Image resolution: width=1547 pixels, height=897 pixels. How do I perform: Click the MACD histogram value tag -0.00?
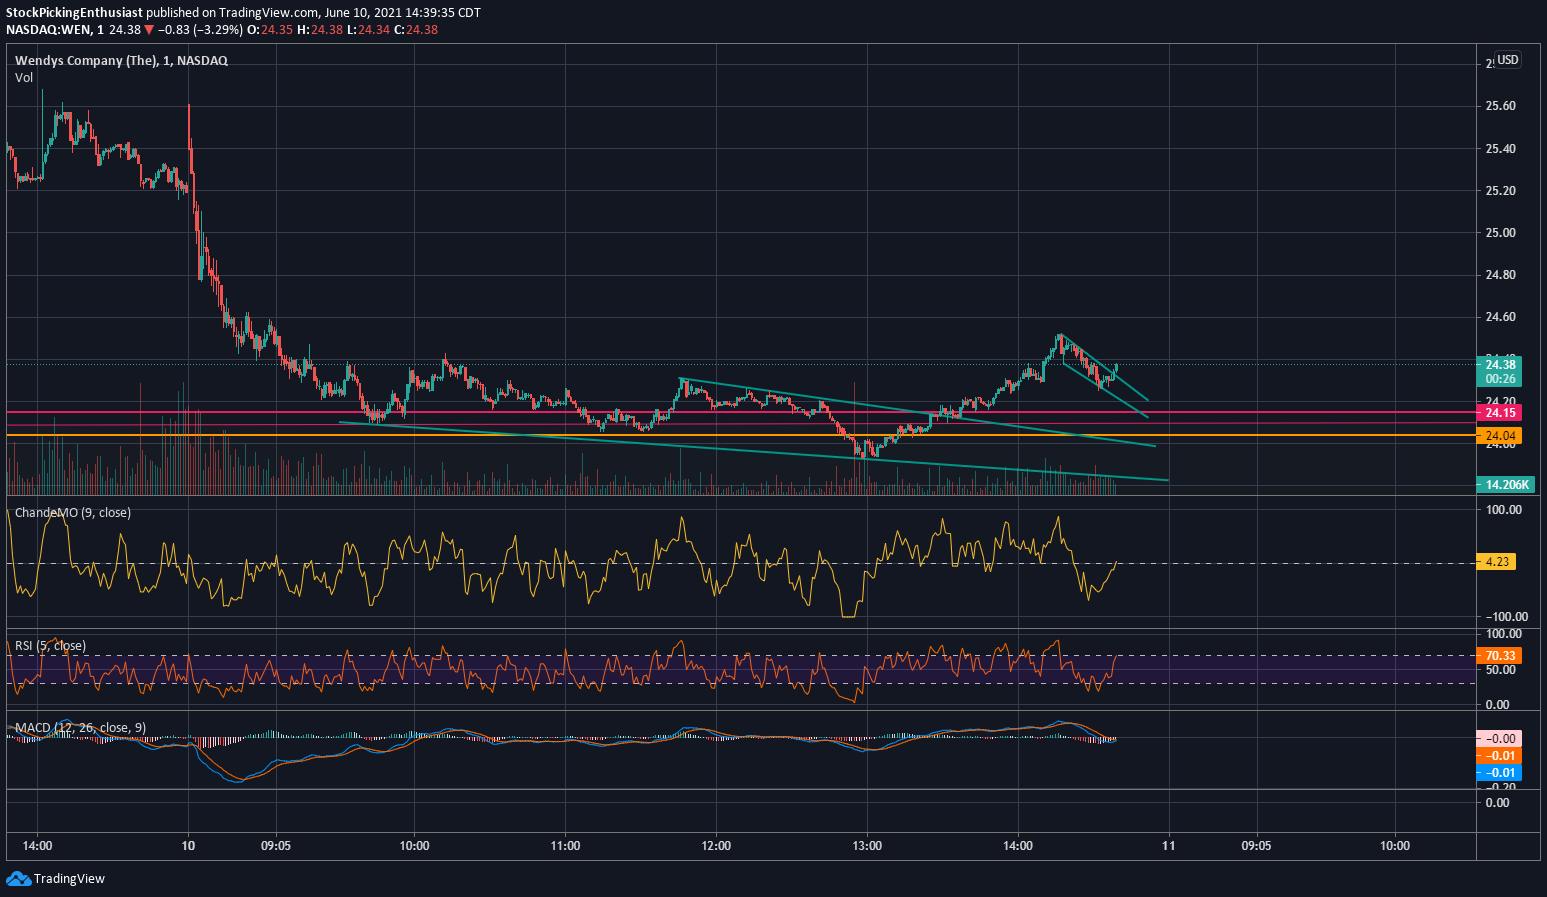pos(1499,739)
